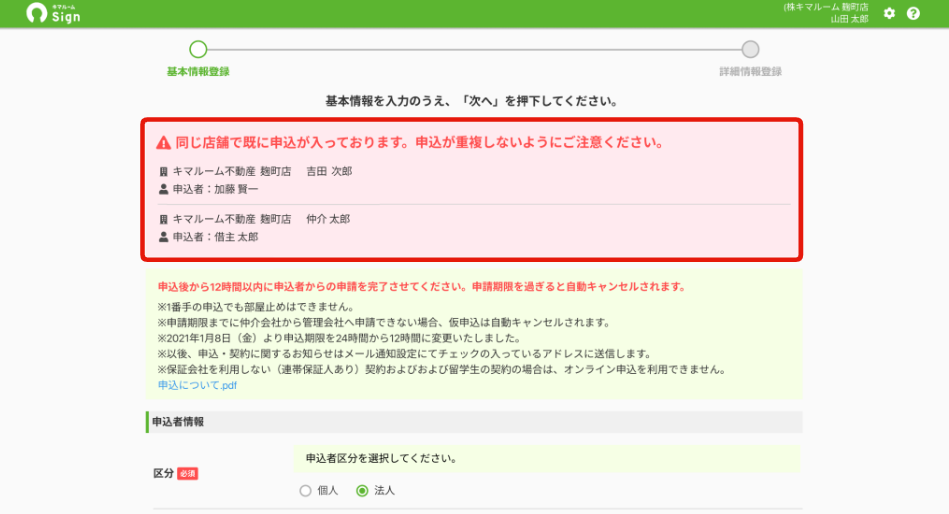Go to 基本情報登録 step circle
The image size is (949, 514).
[x=198, y=49]
